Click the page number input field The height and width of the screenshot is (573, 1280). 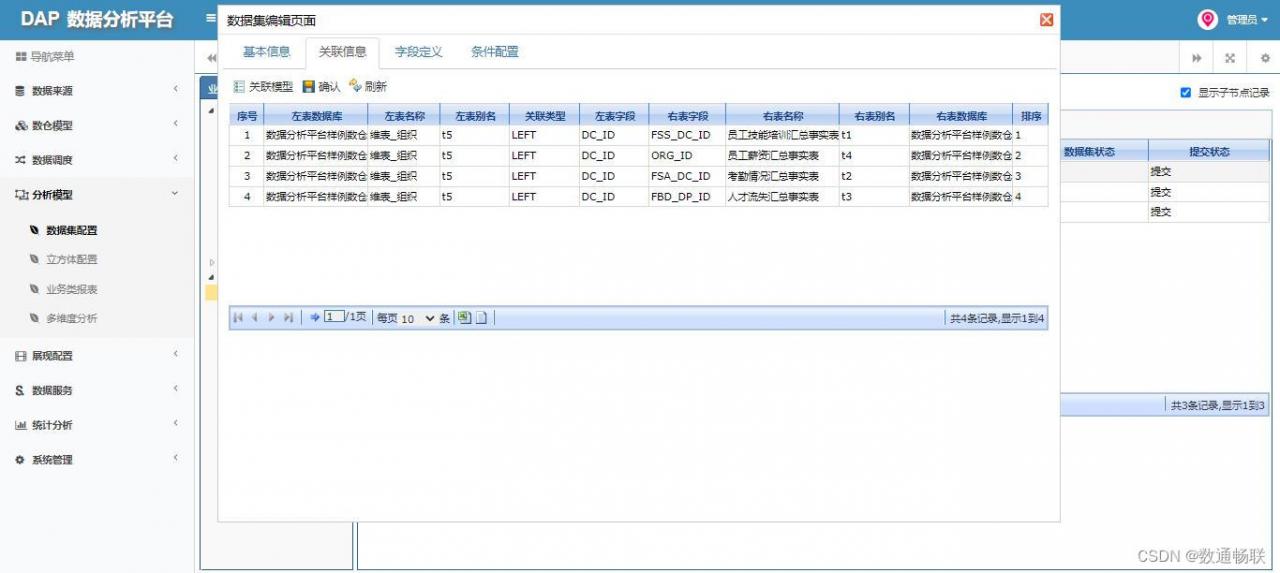pos(334,317)
